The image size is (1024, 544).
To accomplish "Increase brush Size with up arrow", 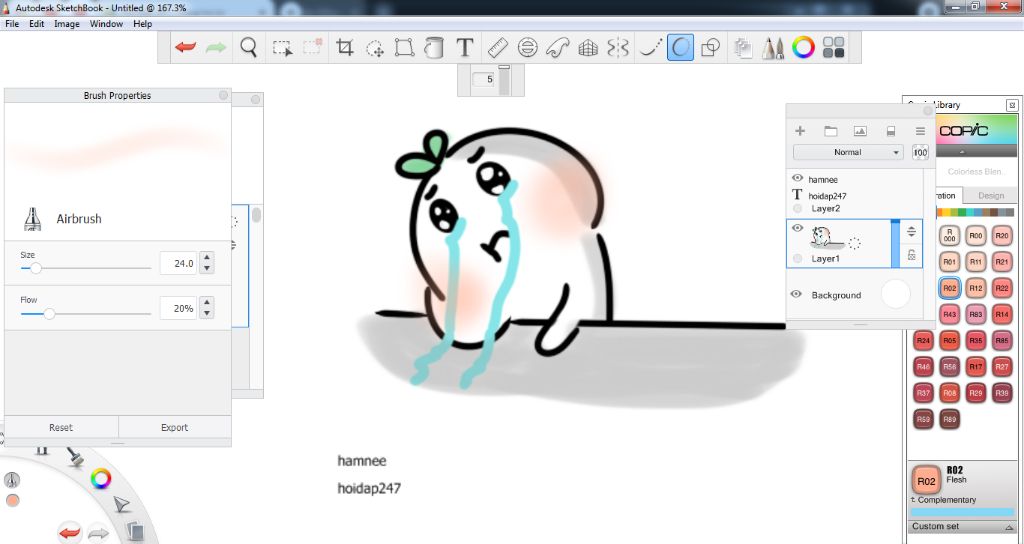I will coord(207,258).
